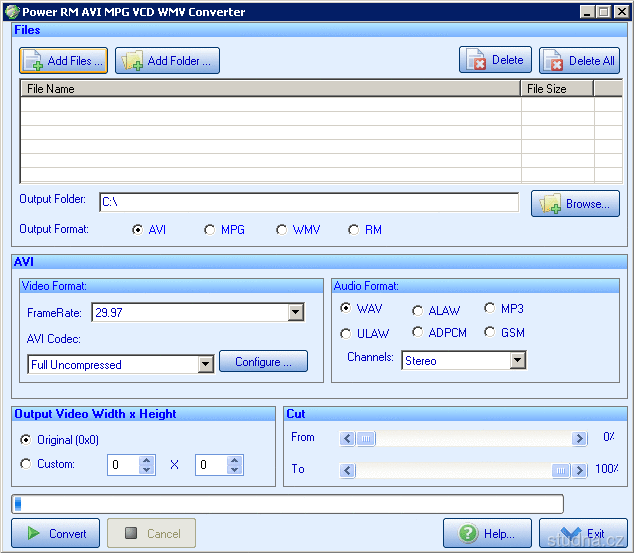Image resolution: width=634 pixels, height=553 pixels.
Task: Open the Channels Stereo dropdown
Action: tap(517, 360)
